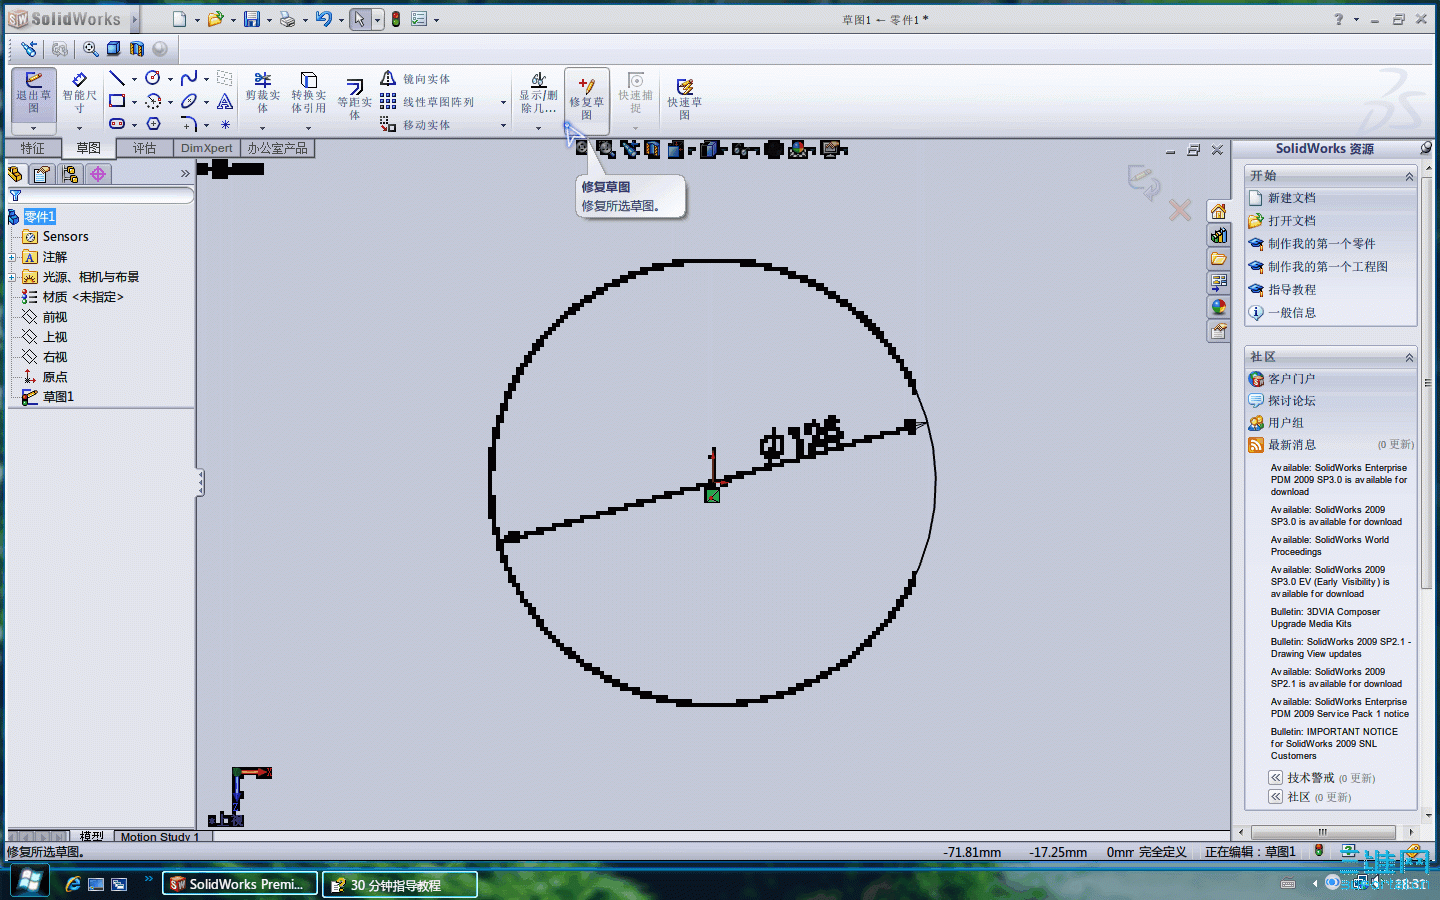Click Trim Entities (剪裁实体)
Screen dimensions: 1440x900
coord(263,94)
